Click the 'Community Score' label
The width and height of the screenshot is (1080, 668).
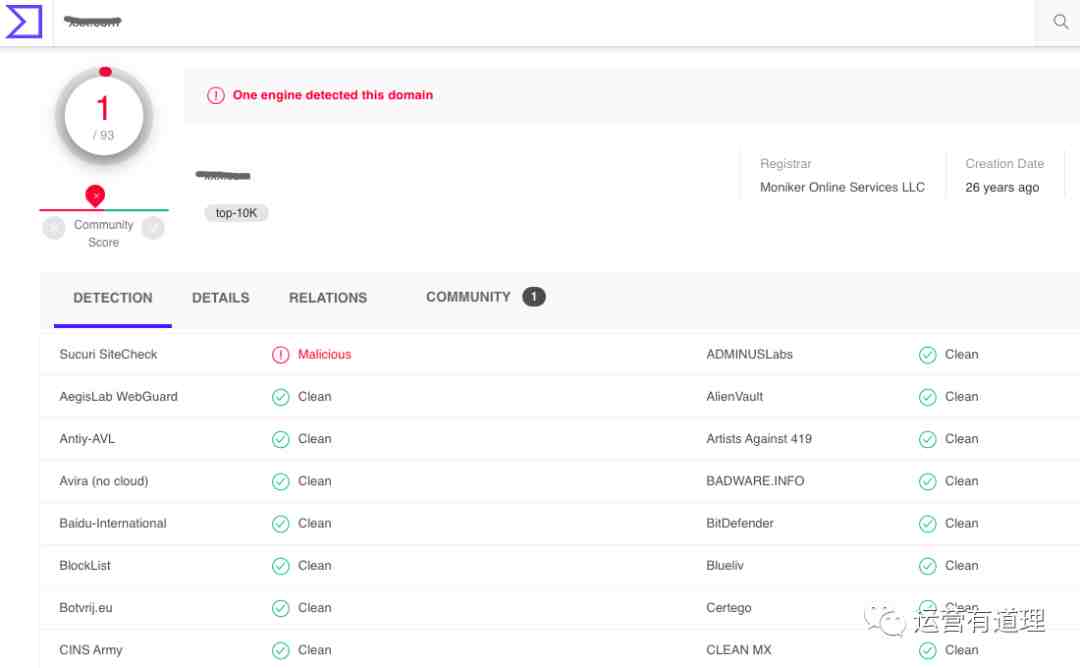click(x=103, y=233)
